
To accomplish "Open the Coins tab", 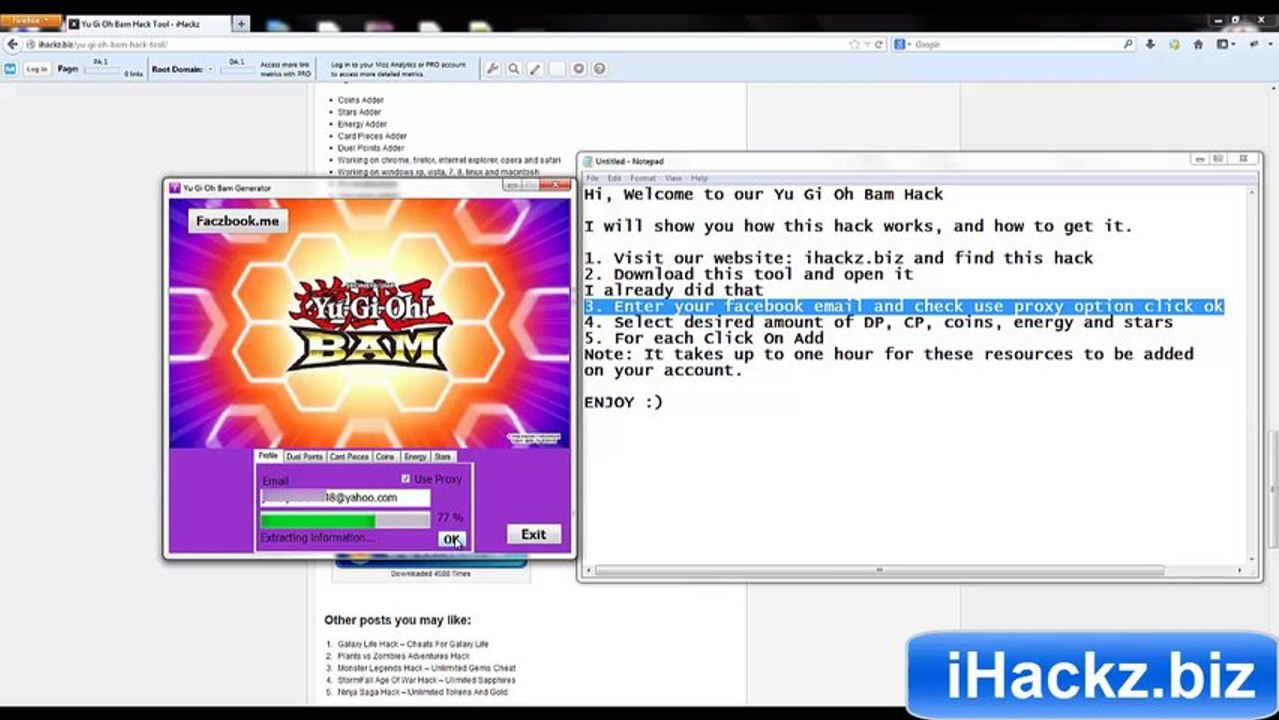I will (x=385, y=456).
